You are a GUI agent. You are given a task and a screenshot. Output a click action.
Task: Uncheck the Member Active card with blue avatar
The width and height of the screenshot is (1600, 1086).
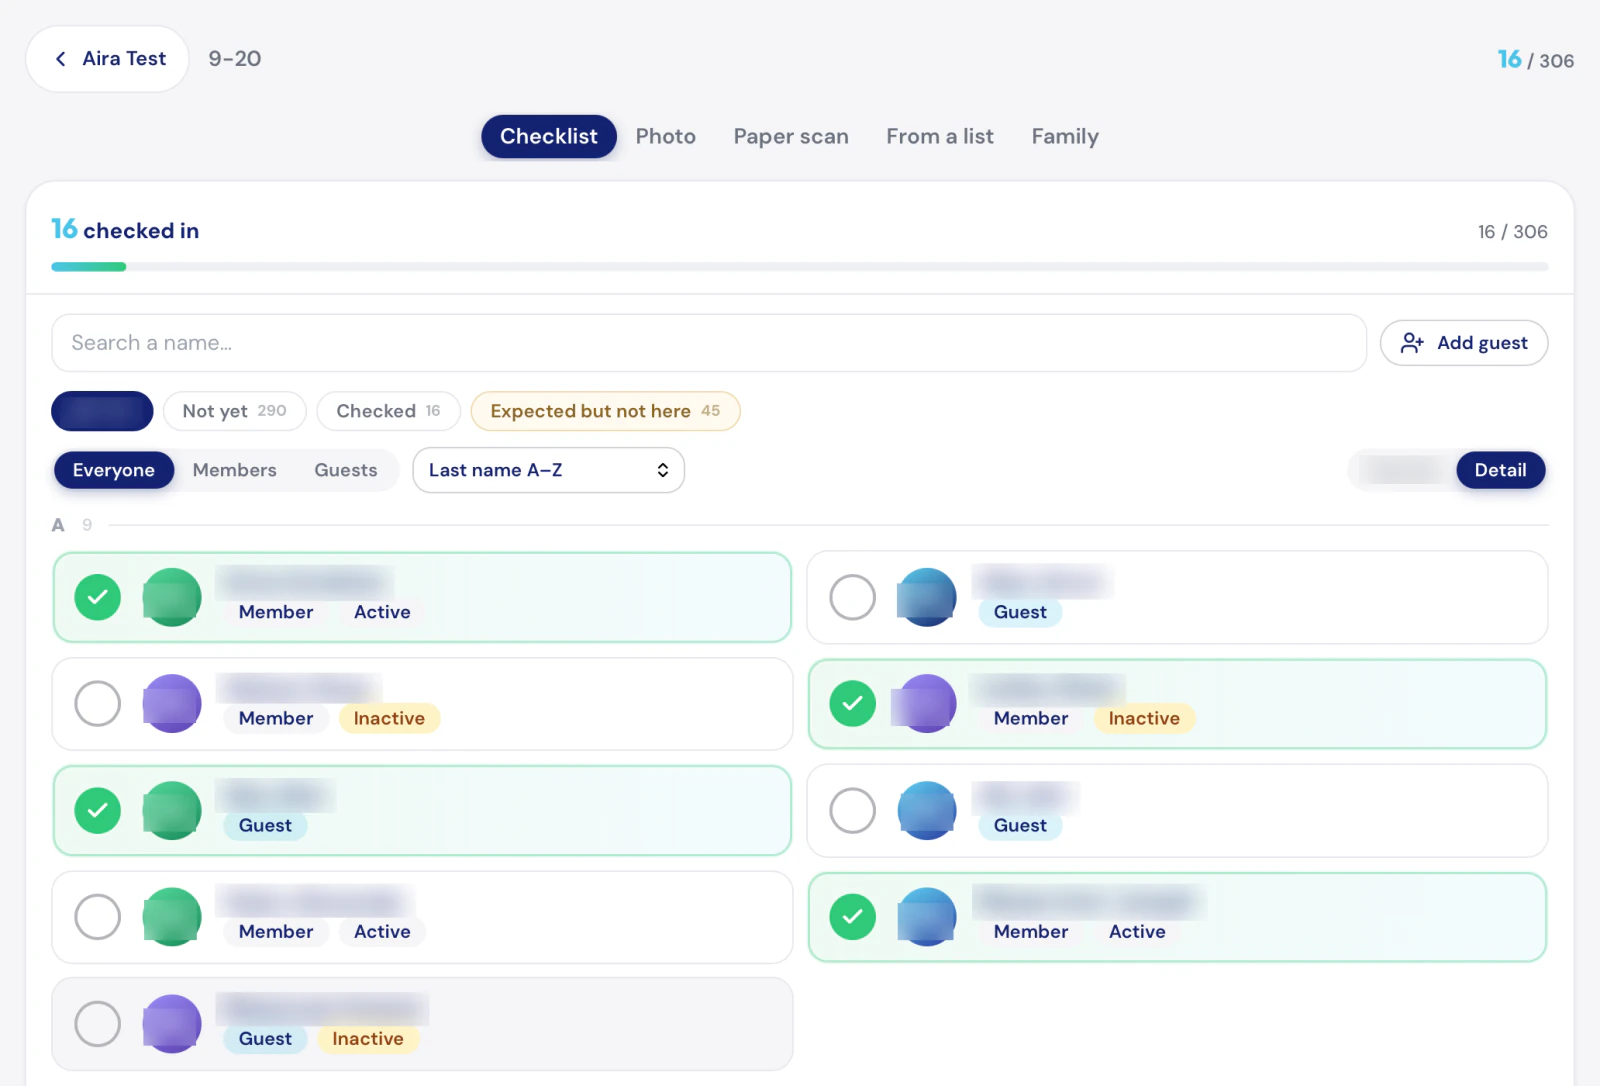[x=853, y=917]
